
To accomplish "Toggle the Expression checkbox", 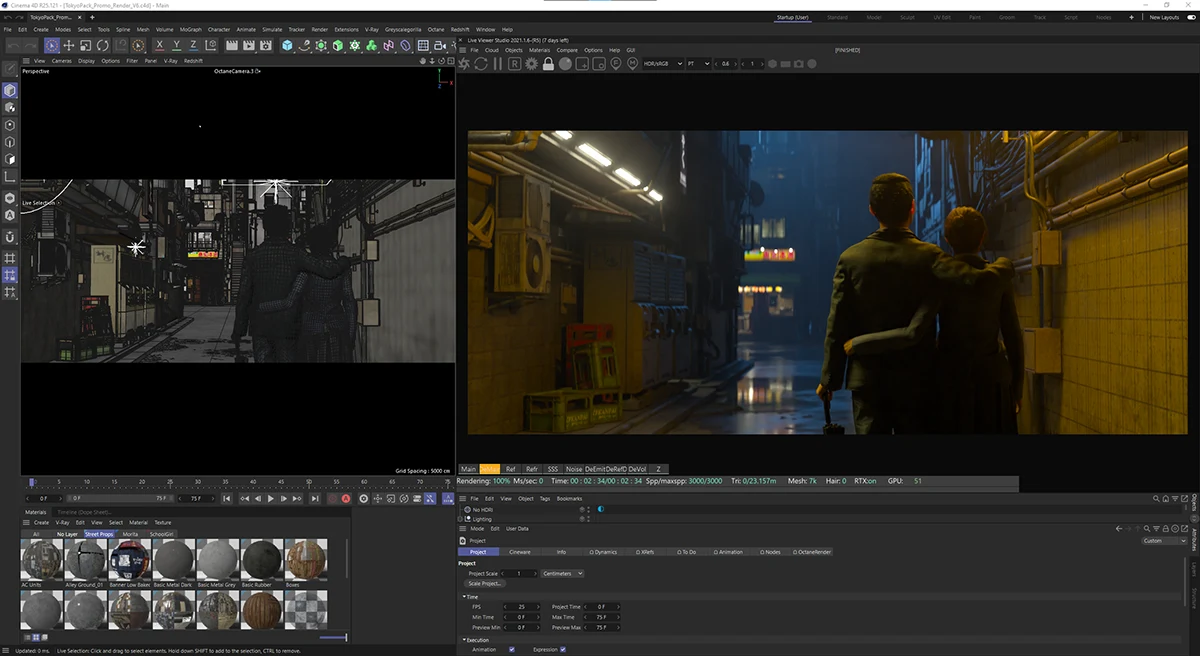I will (x=563, y=649).
